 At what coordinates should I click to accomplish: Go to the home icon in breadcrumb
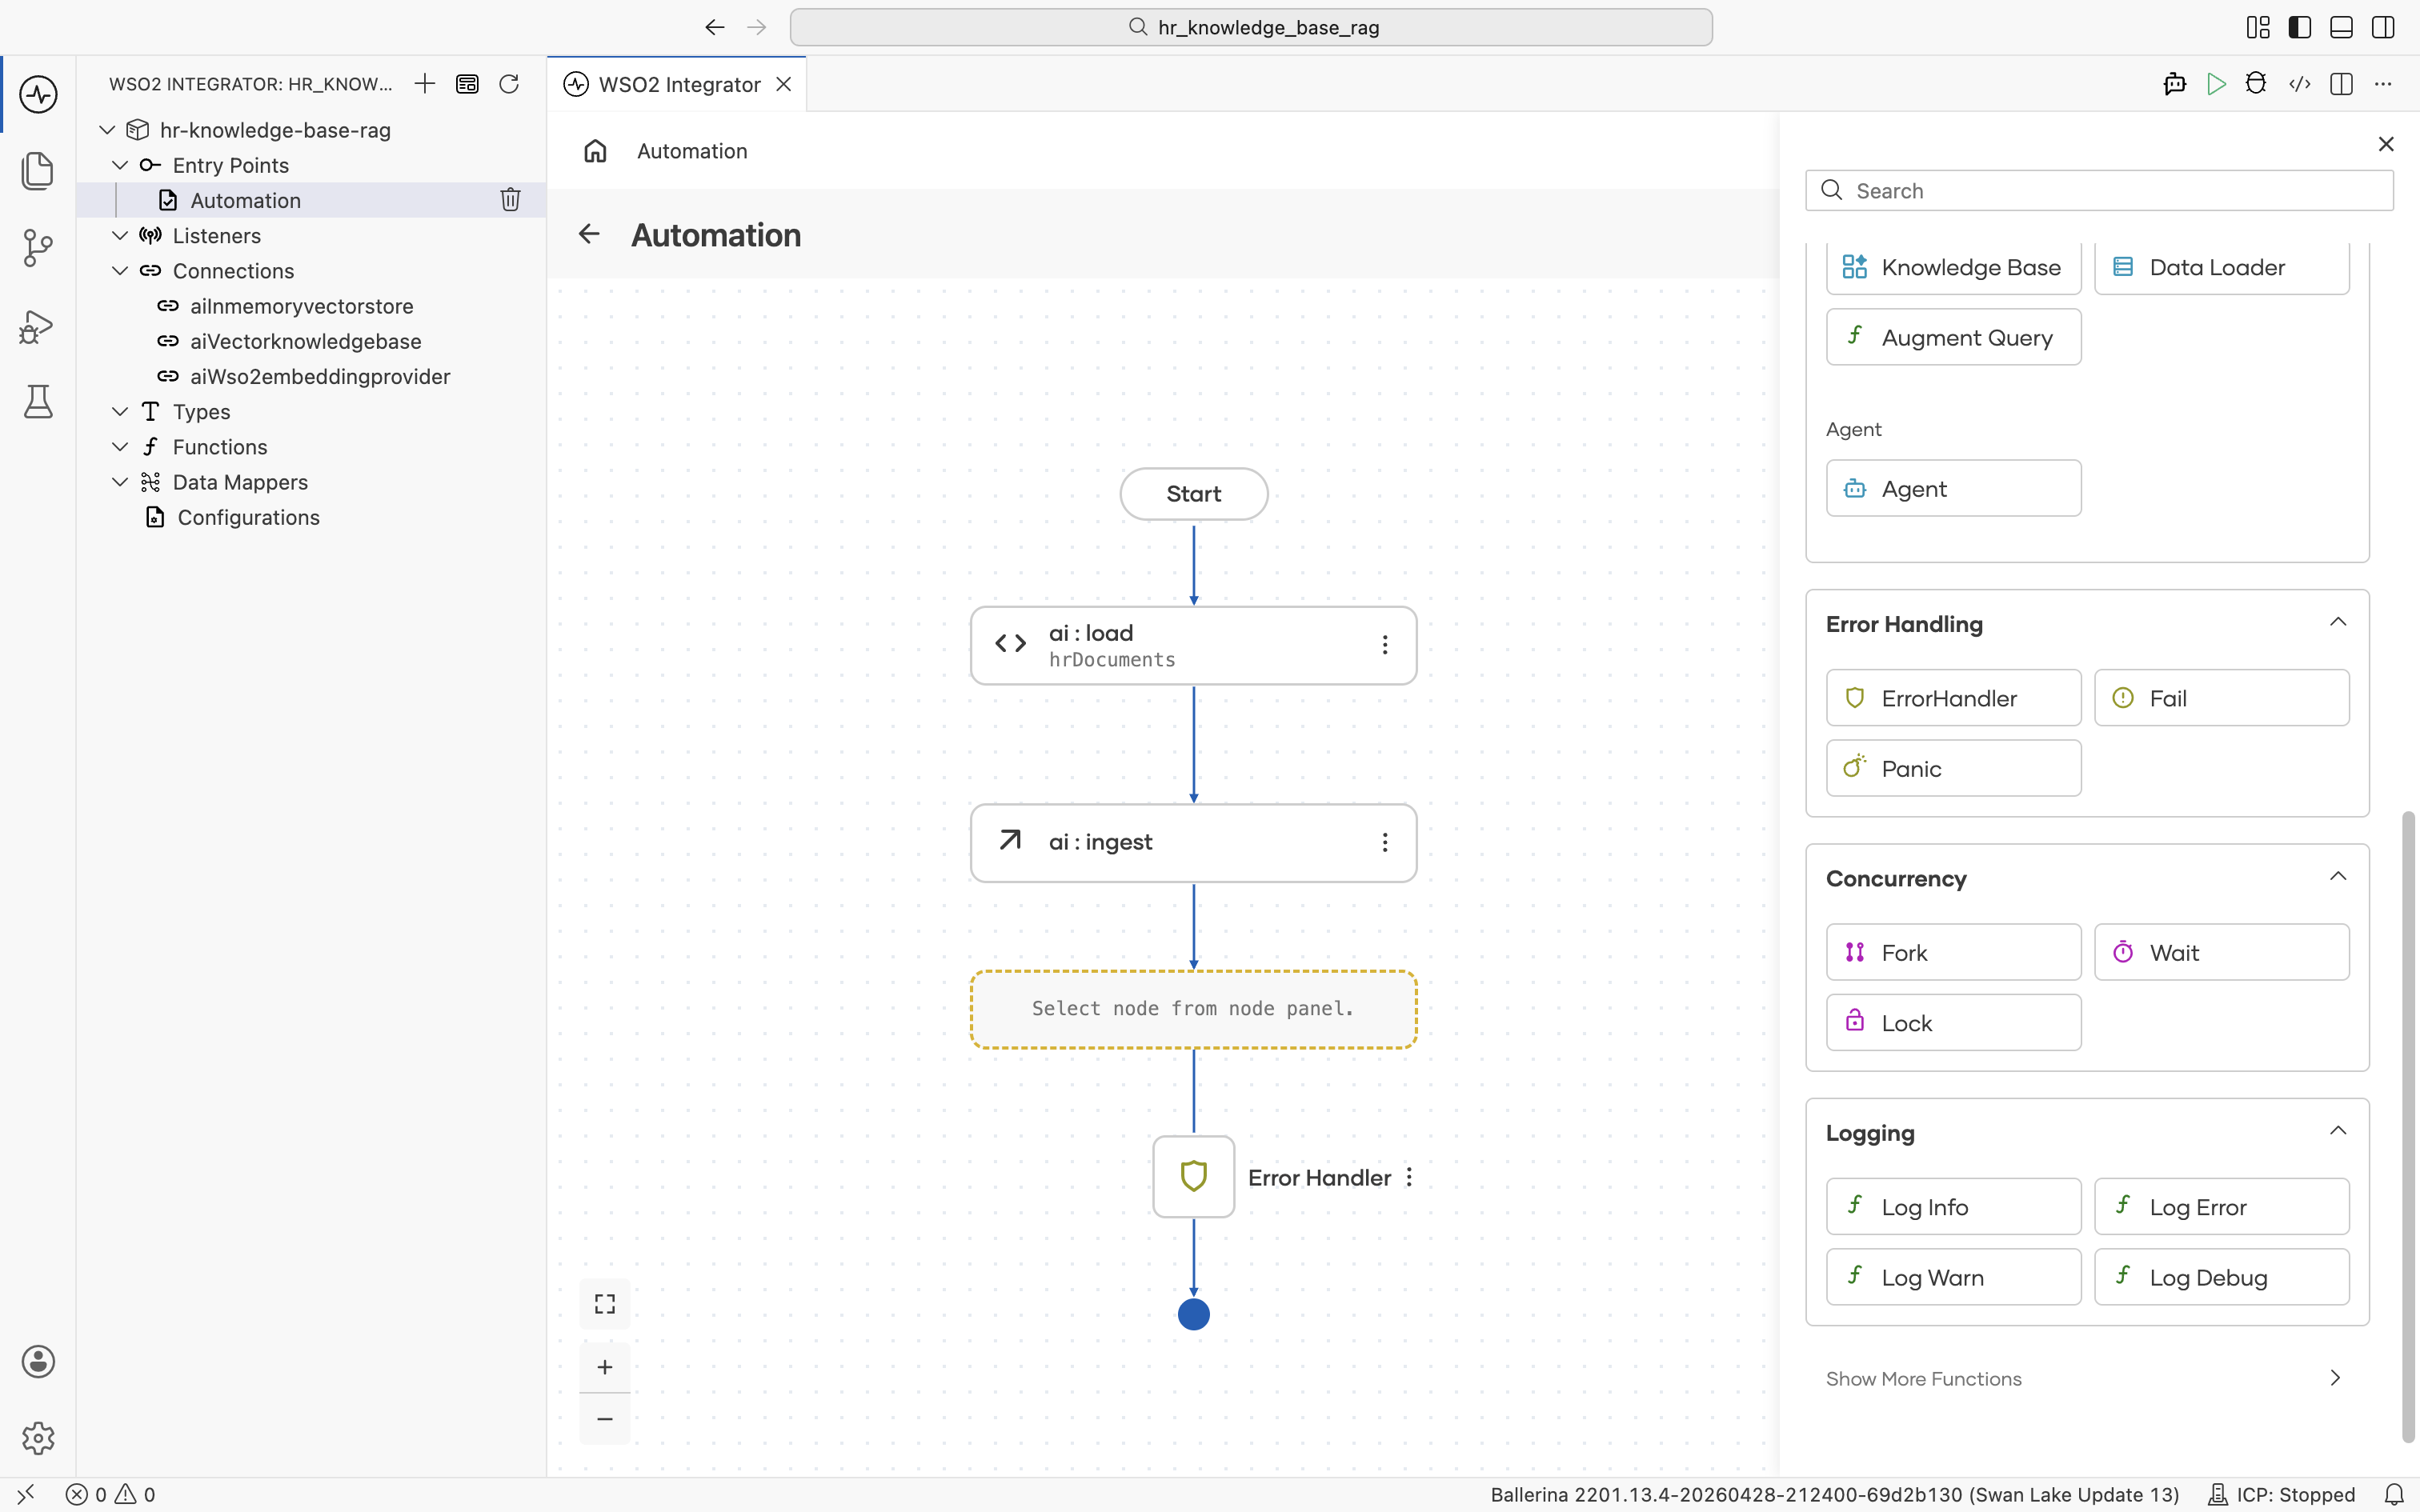[595, 151]
